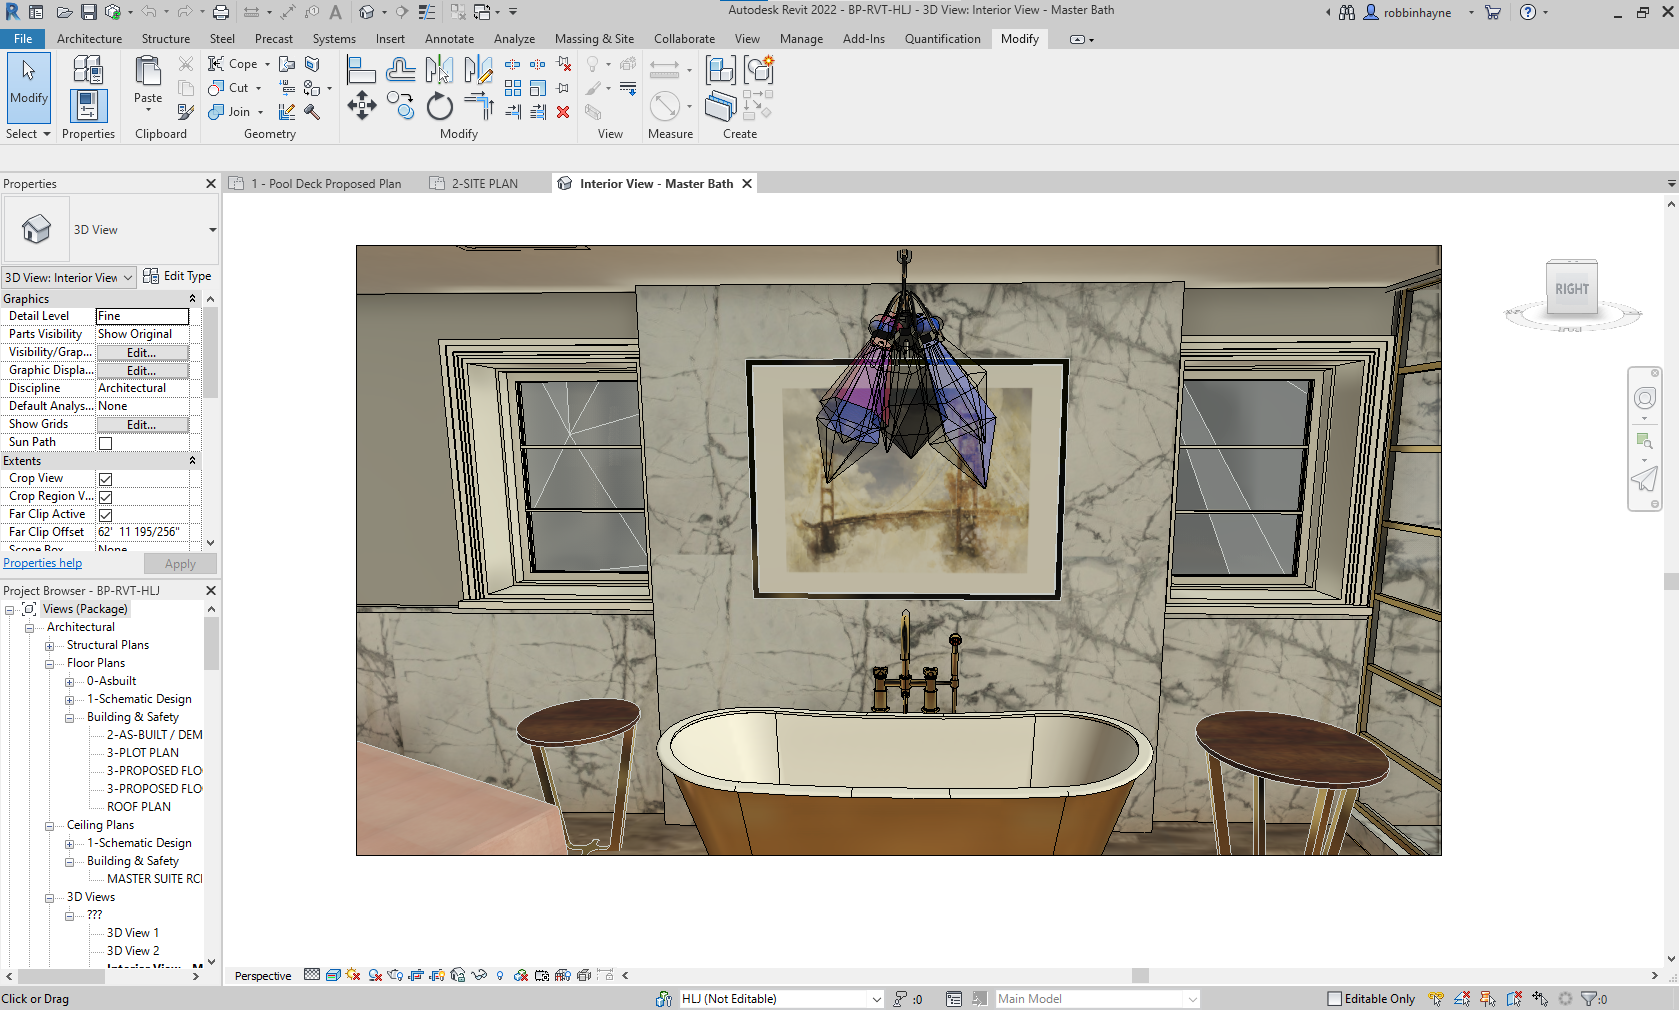Open the Collaborate ribbon tab
Image resolution: width=1679 pixels, height=1010 pixels.
tap(684, 39)
